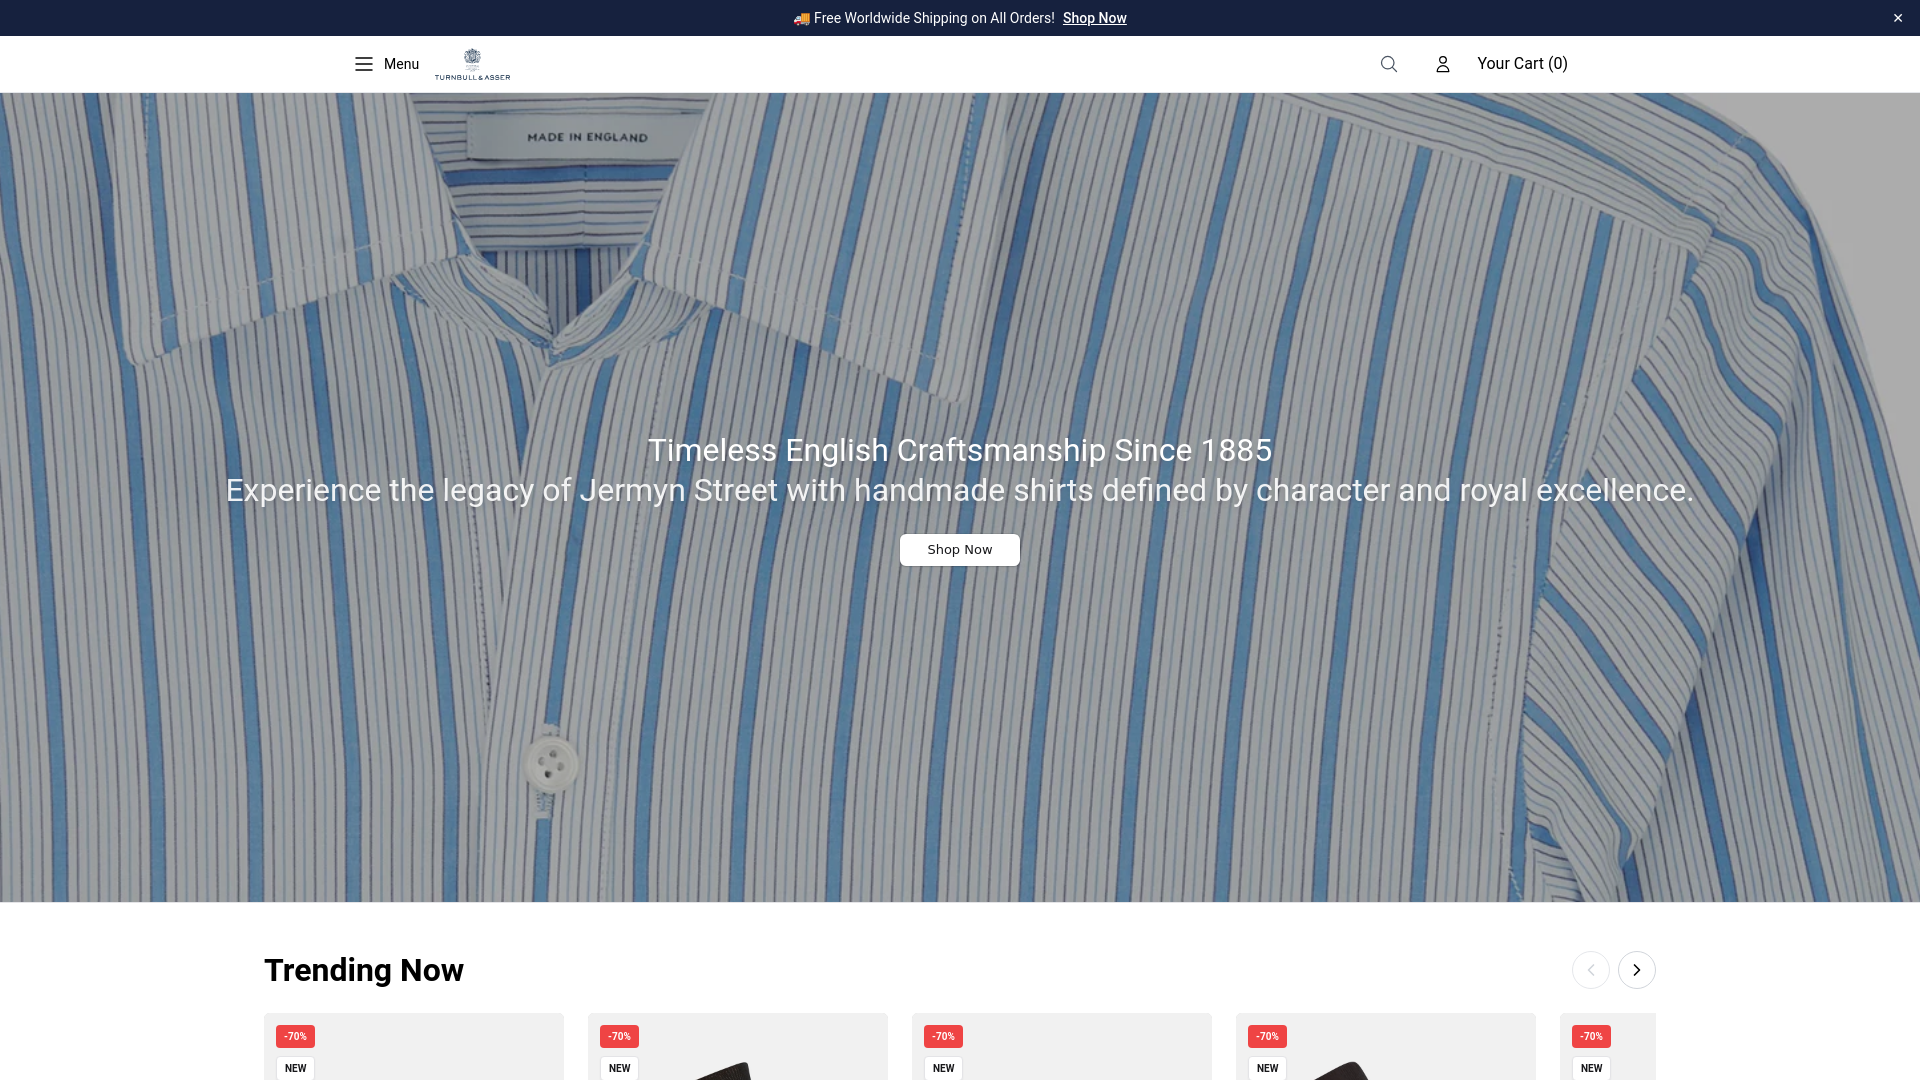
Task: Select the second trending product card
Action: pos(738,1050)
